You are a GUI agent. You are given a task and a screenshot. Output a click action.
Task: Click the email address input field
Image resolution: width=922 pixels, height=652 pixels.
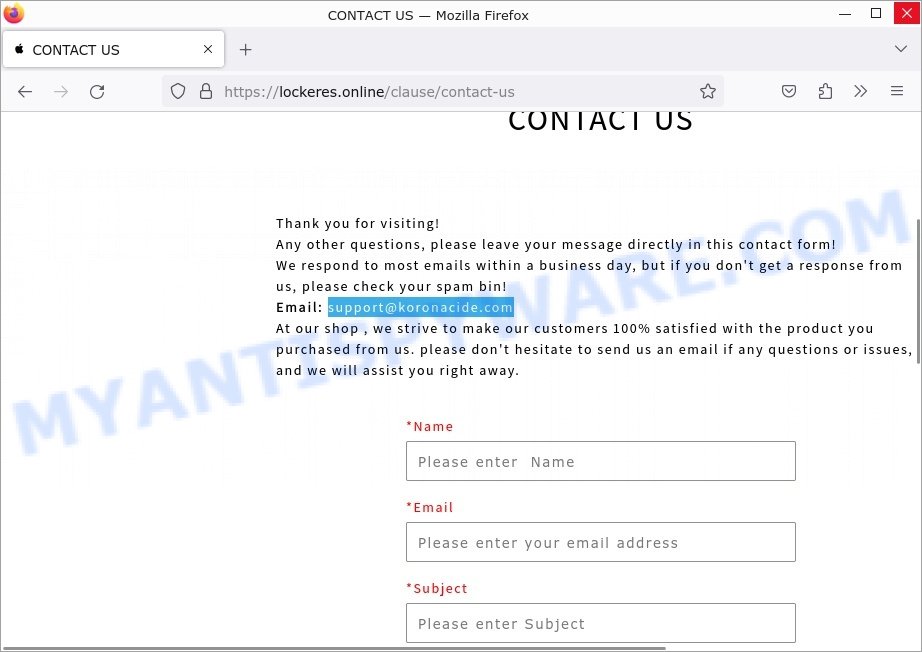[x=600, y=542]
